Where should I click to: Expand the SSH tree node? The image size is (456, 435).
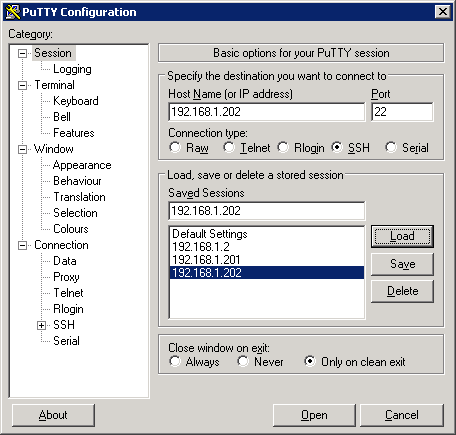[41, 325]
